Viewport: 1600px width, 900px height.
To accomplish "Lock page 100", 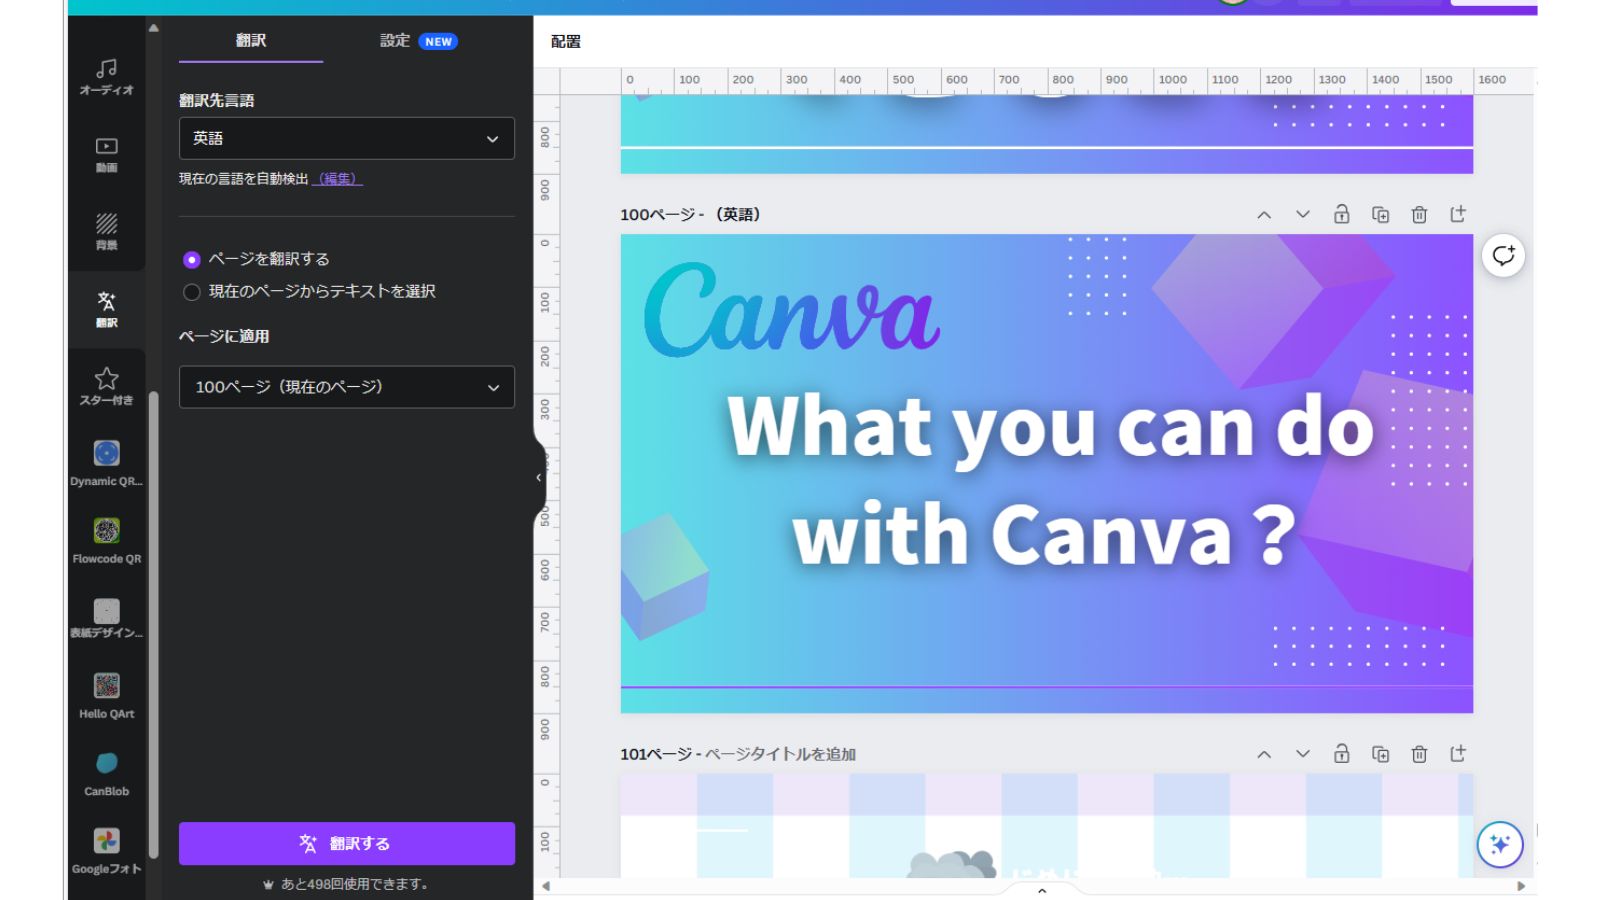I will [x=1342, y=214].
